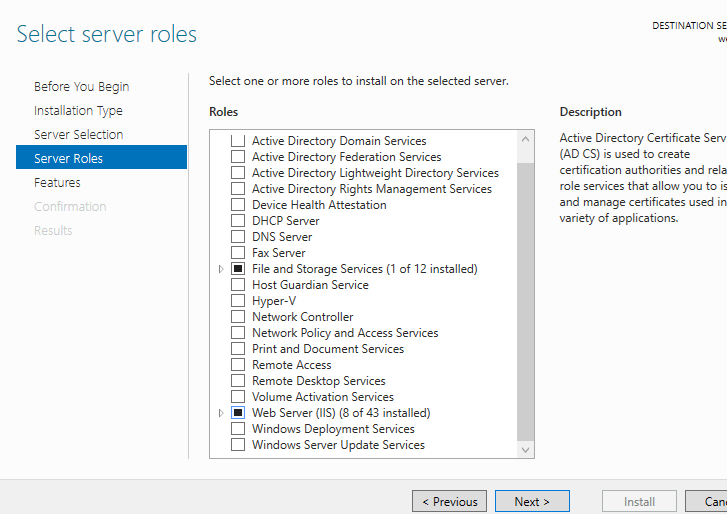
Task: Click the Next button
Action: click(532, 501)
